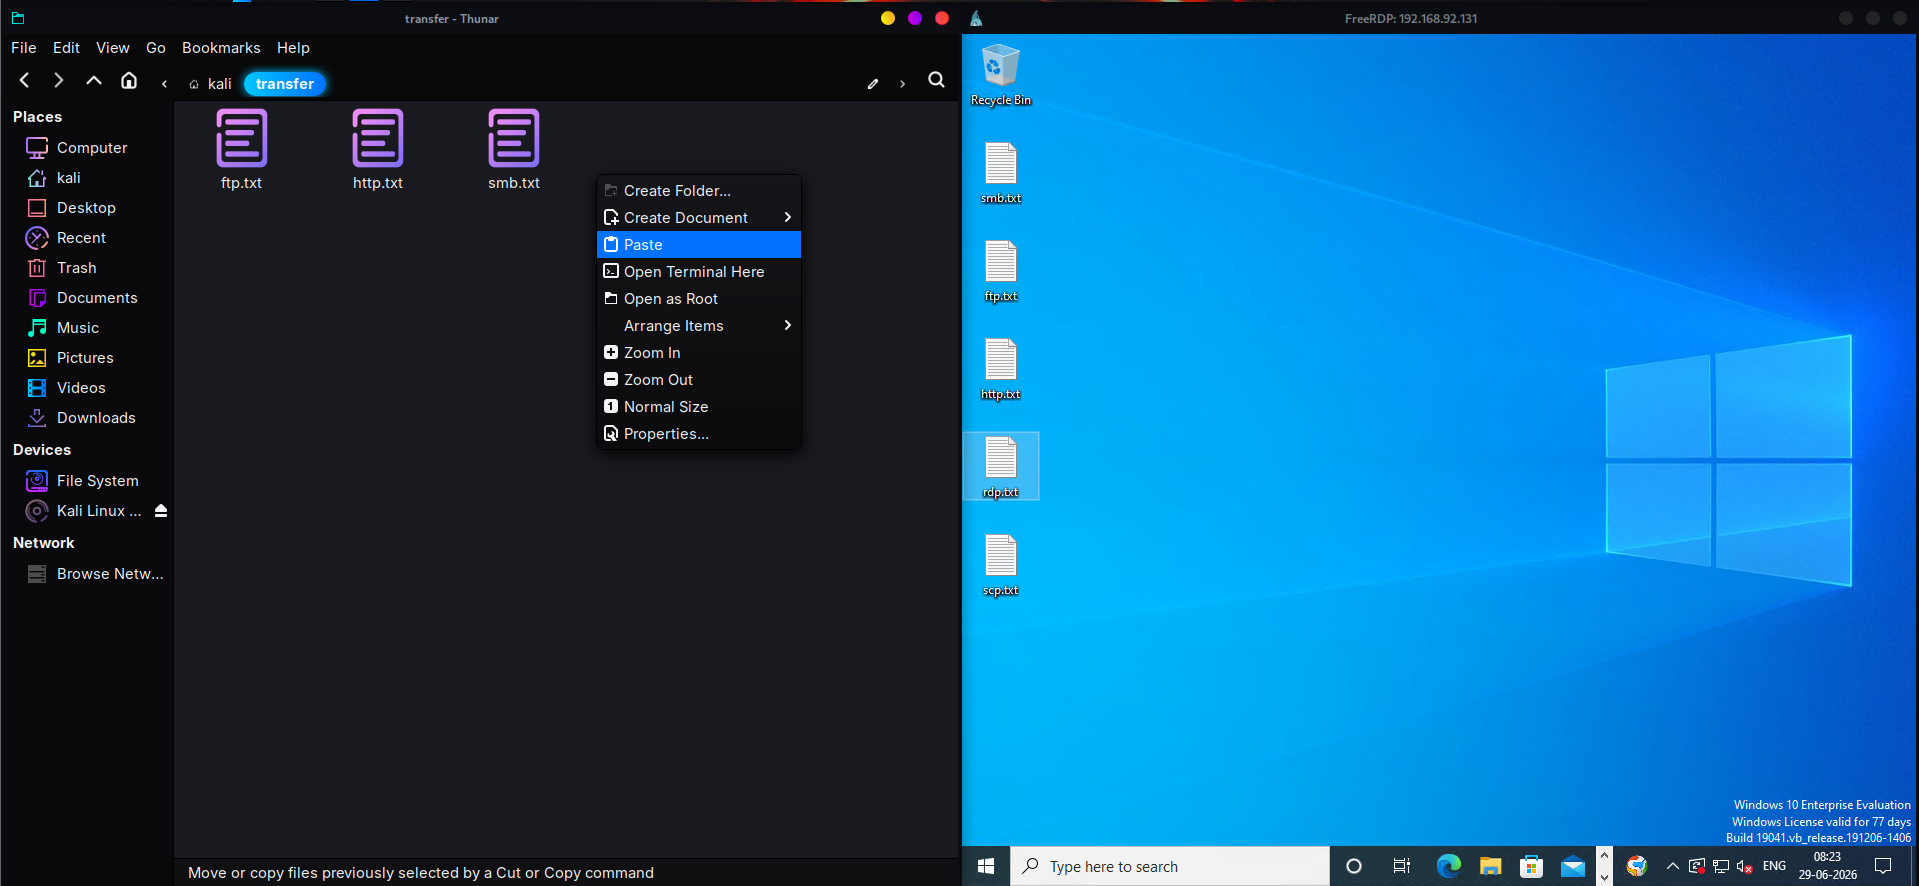
Task: Click the path edit pencil icon
Action: 873,84
